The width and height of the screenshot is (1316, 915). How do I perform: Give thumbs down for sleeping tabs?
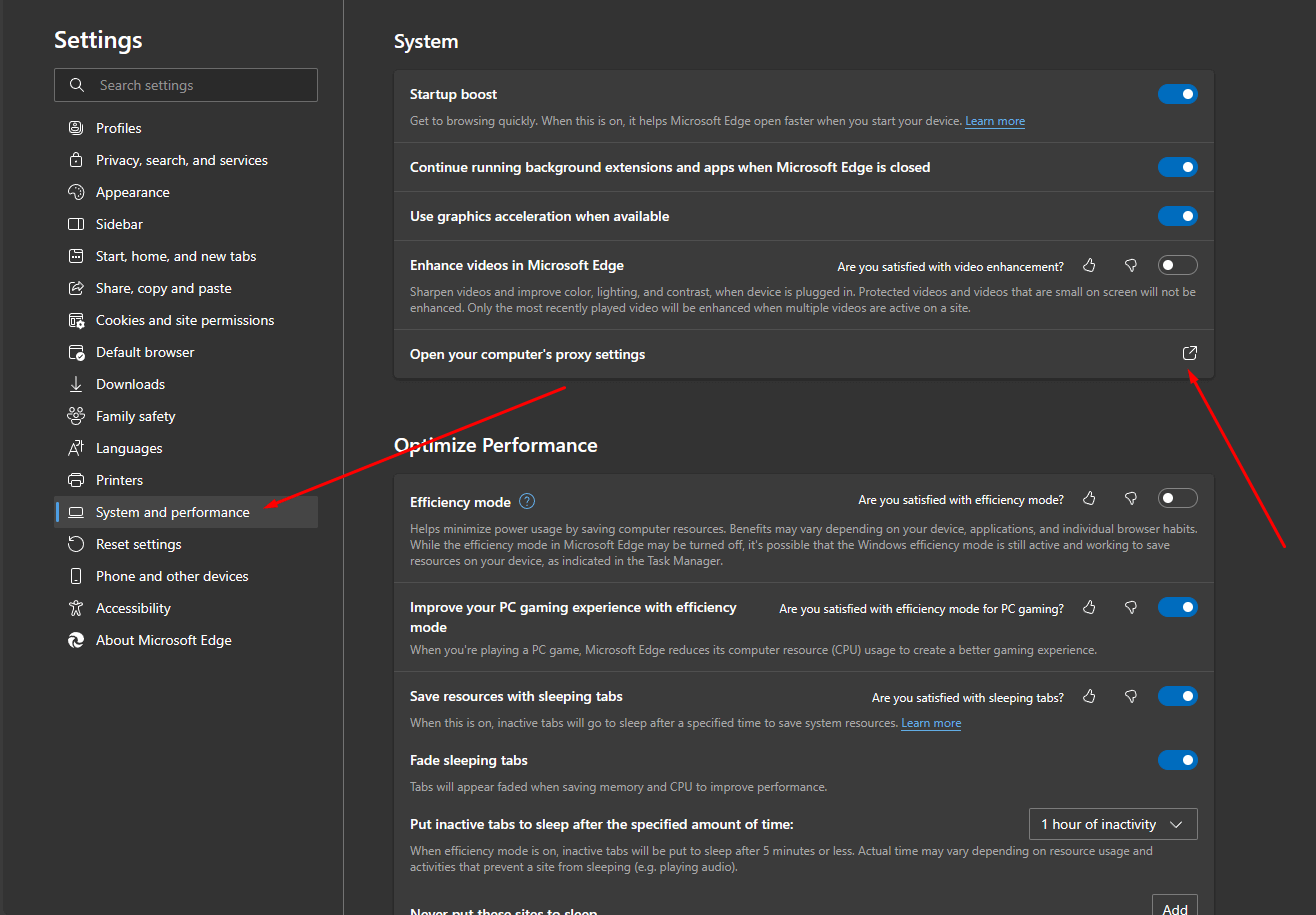coord(1131,696)
